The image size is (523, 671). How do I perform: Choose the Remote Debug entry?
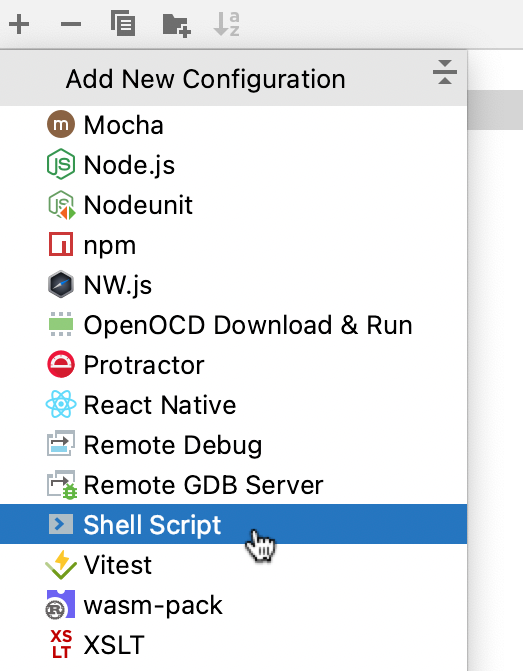coord(233,445)
